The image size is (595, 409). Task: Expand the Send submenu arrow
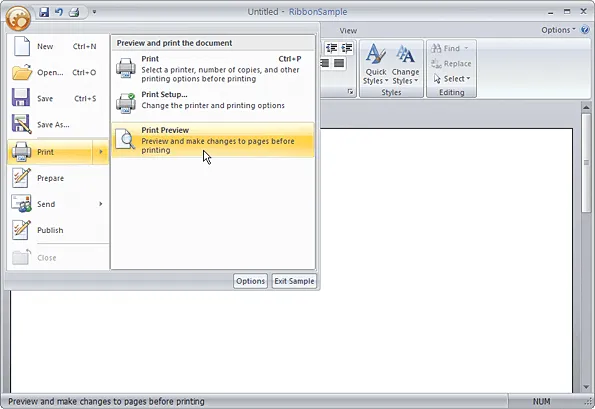click(x=101, y=204)
